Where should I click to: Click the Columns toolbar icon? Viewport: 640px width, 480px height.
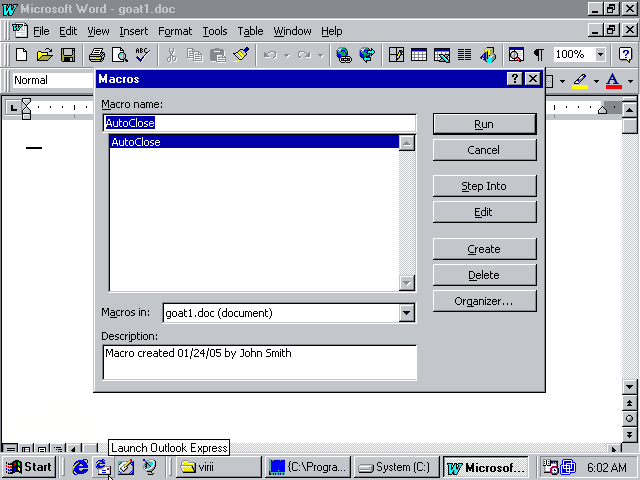[x=464, y=54]
